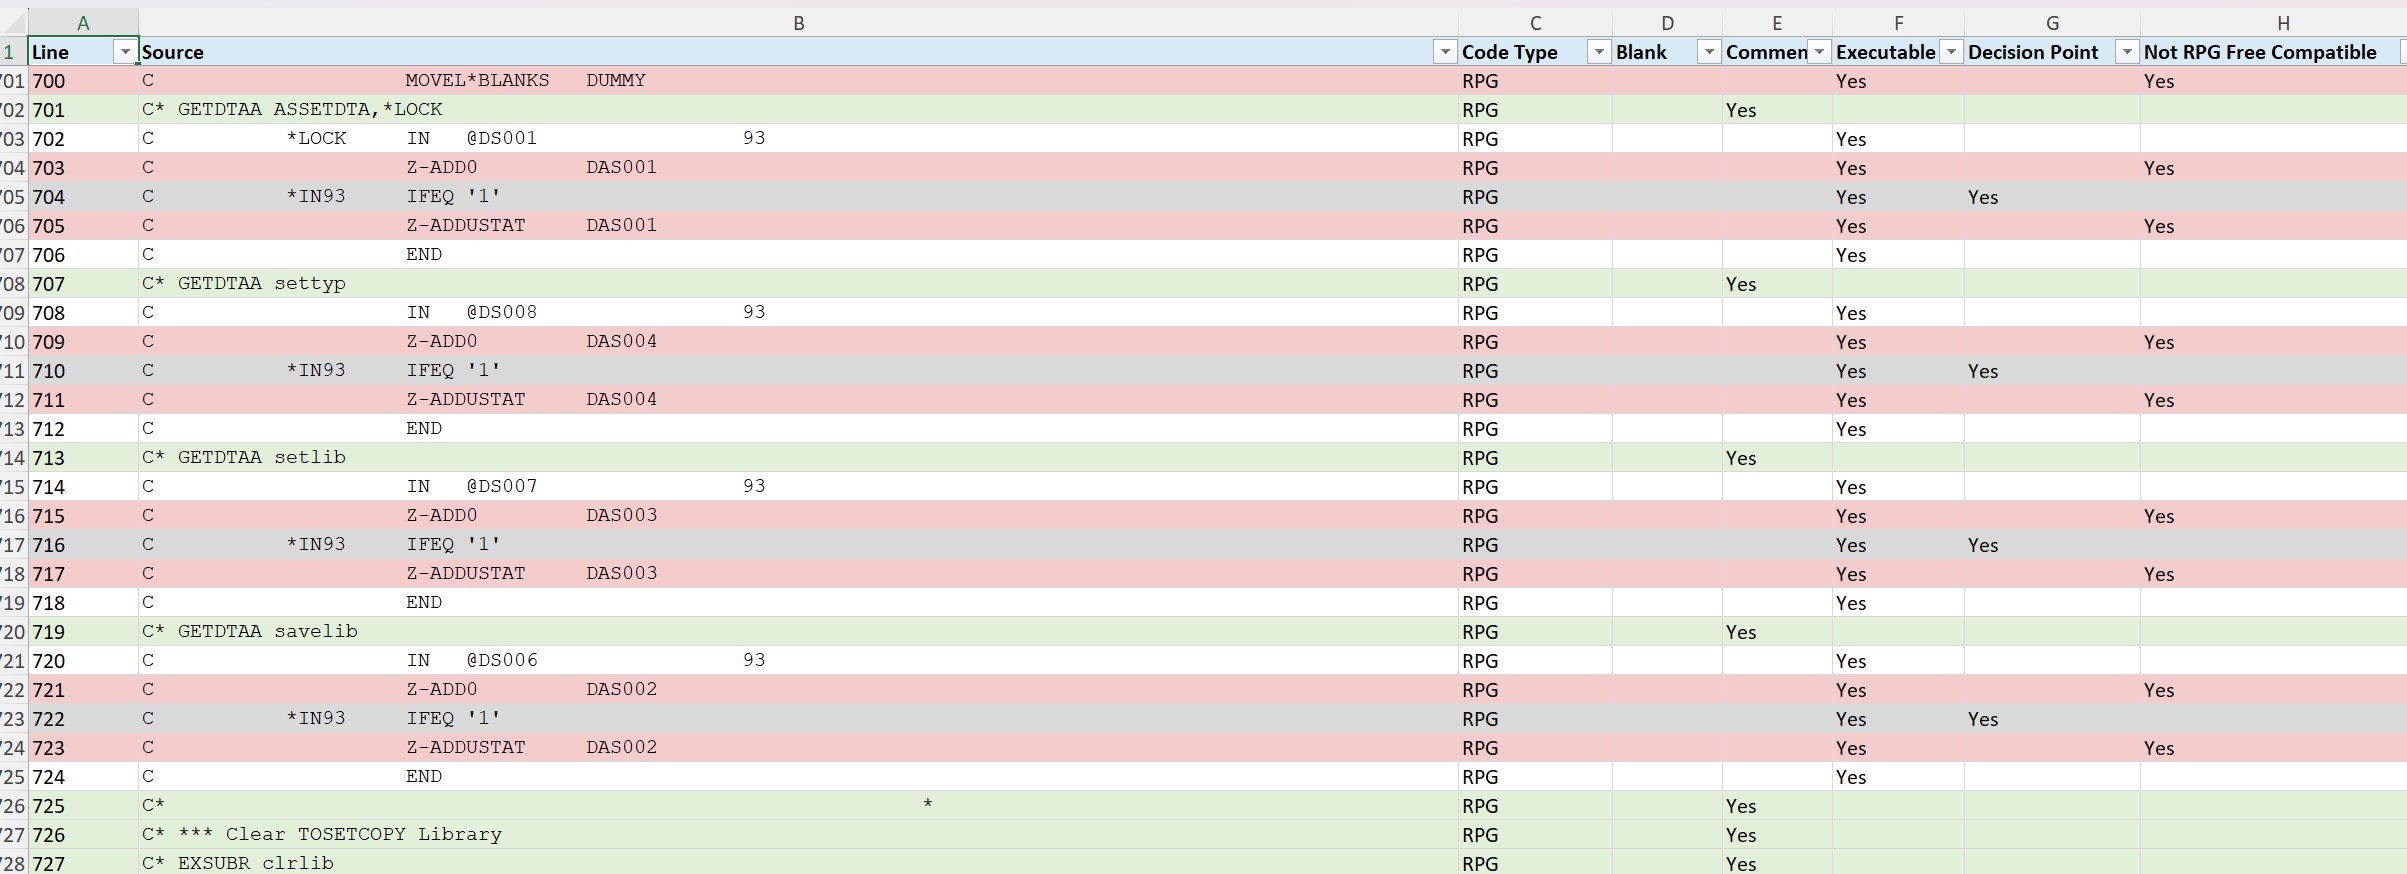The width and height of the screenshot is (2407, 874).
Task: Select column E header
Action: coord(1777,23)
